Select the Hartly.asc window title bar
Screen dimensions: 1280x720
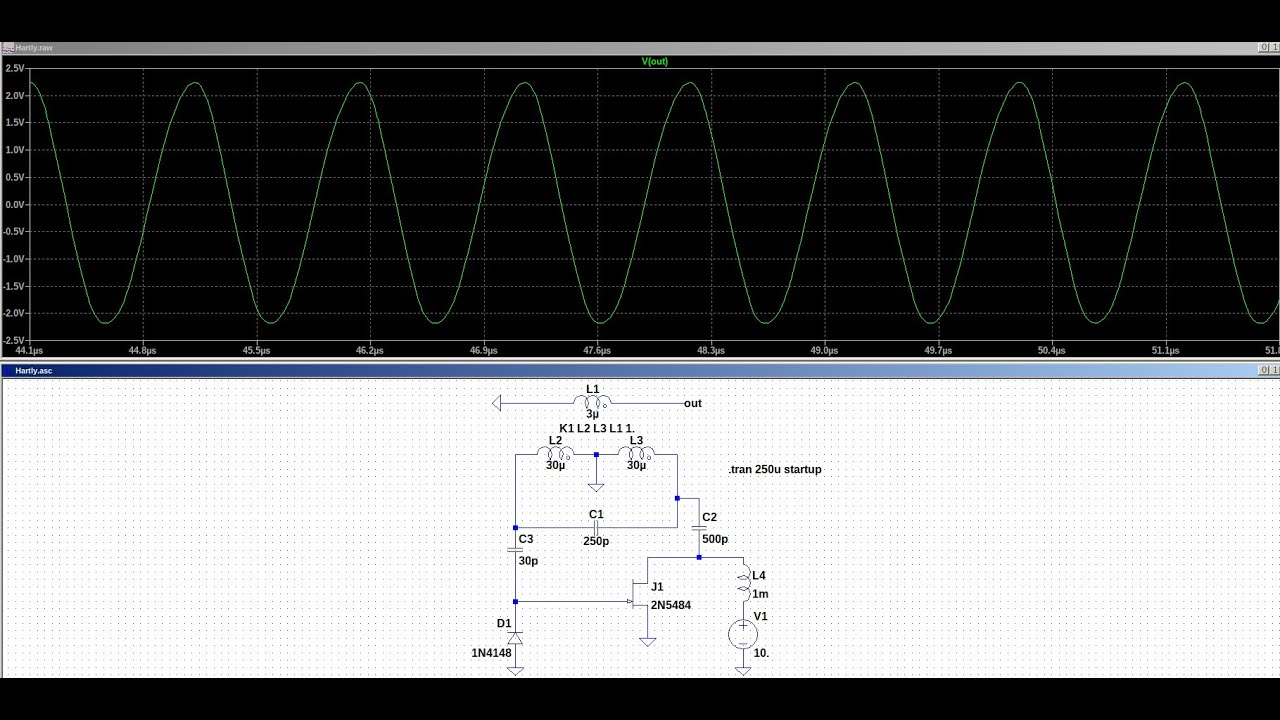(x=640, y=370)
